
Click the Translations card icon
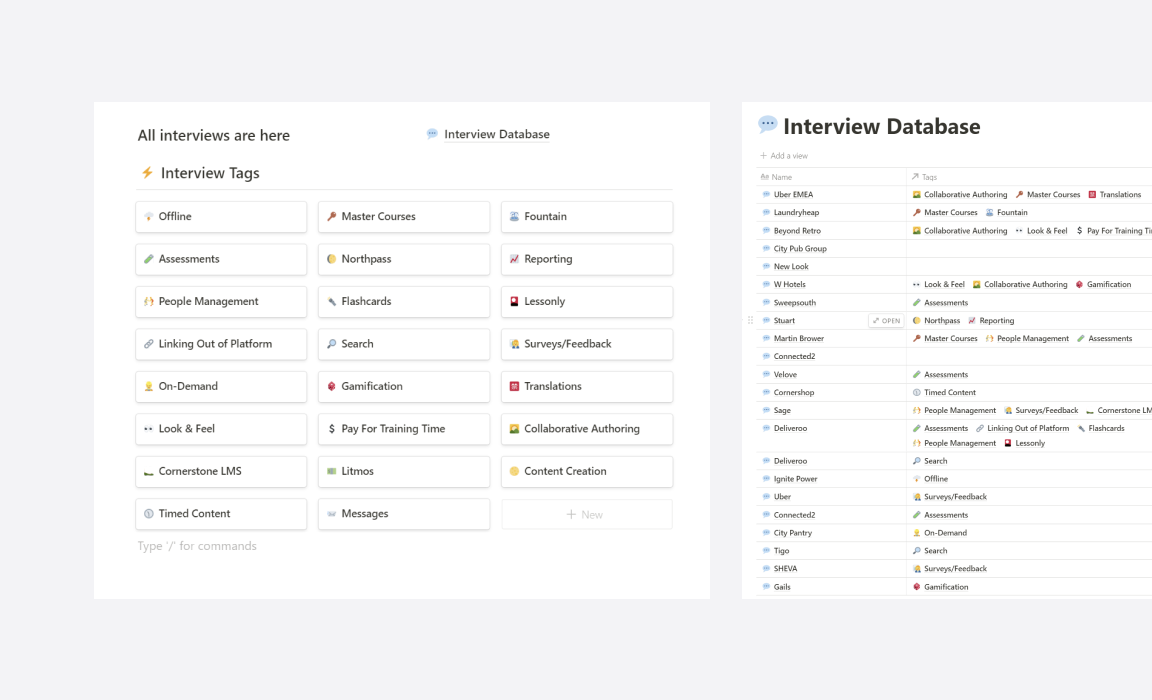[x=514, y=386]
